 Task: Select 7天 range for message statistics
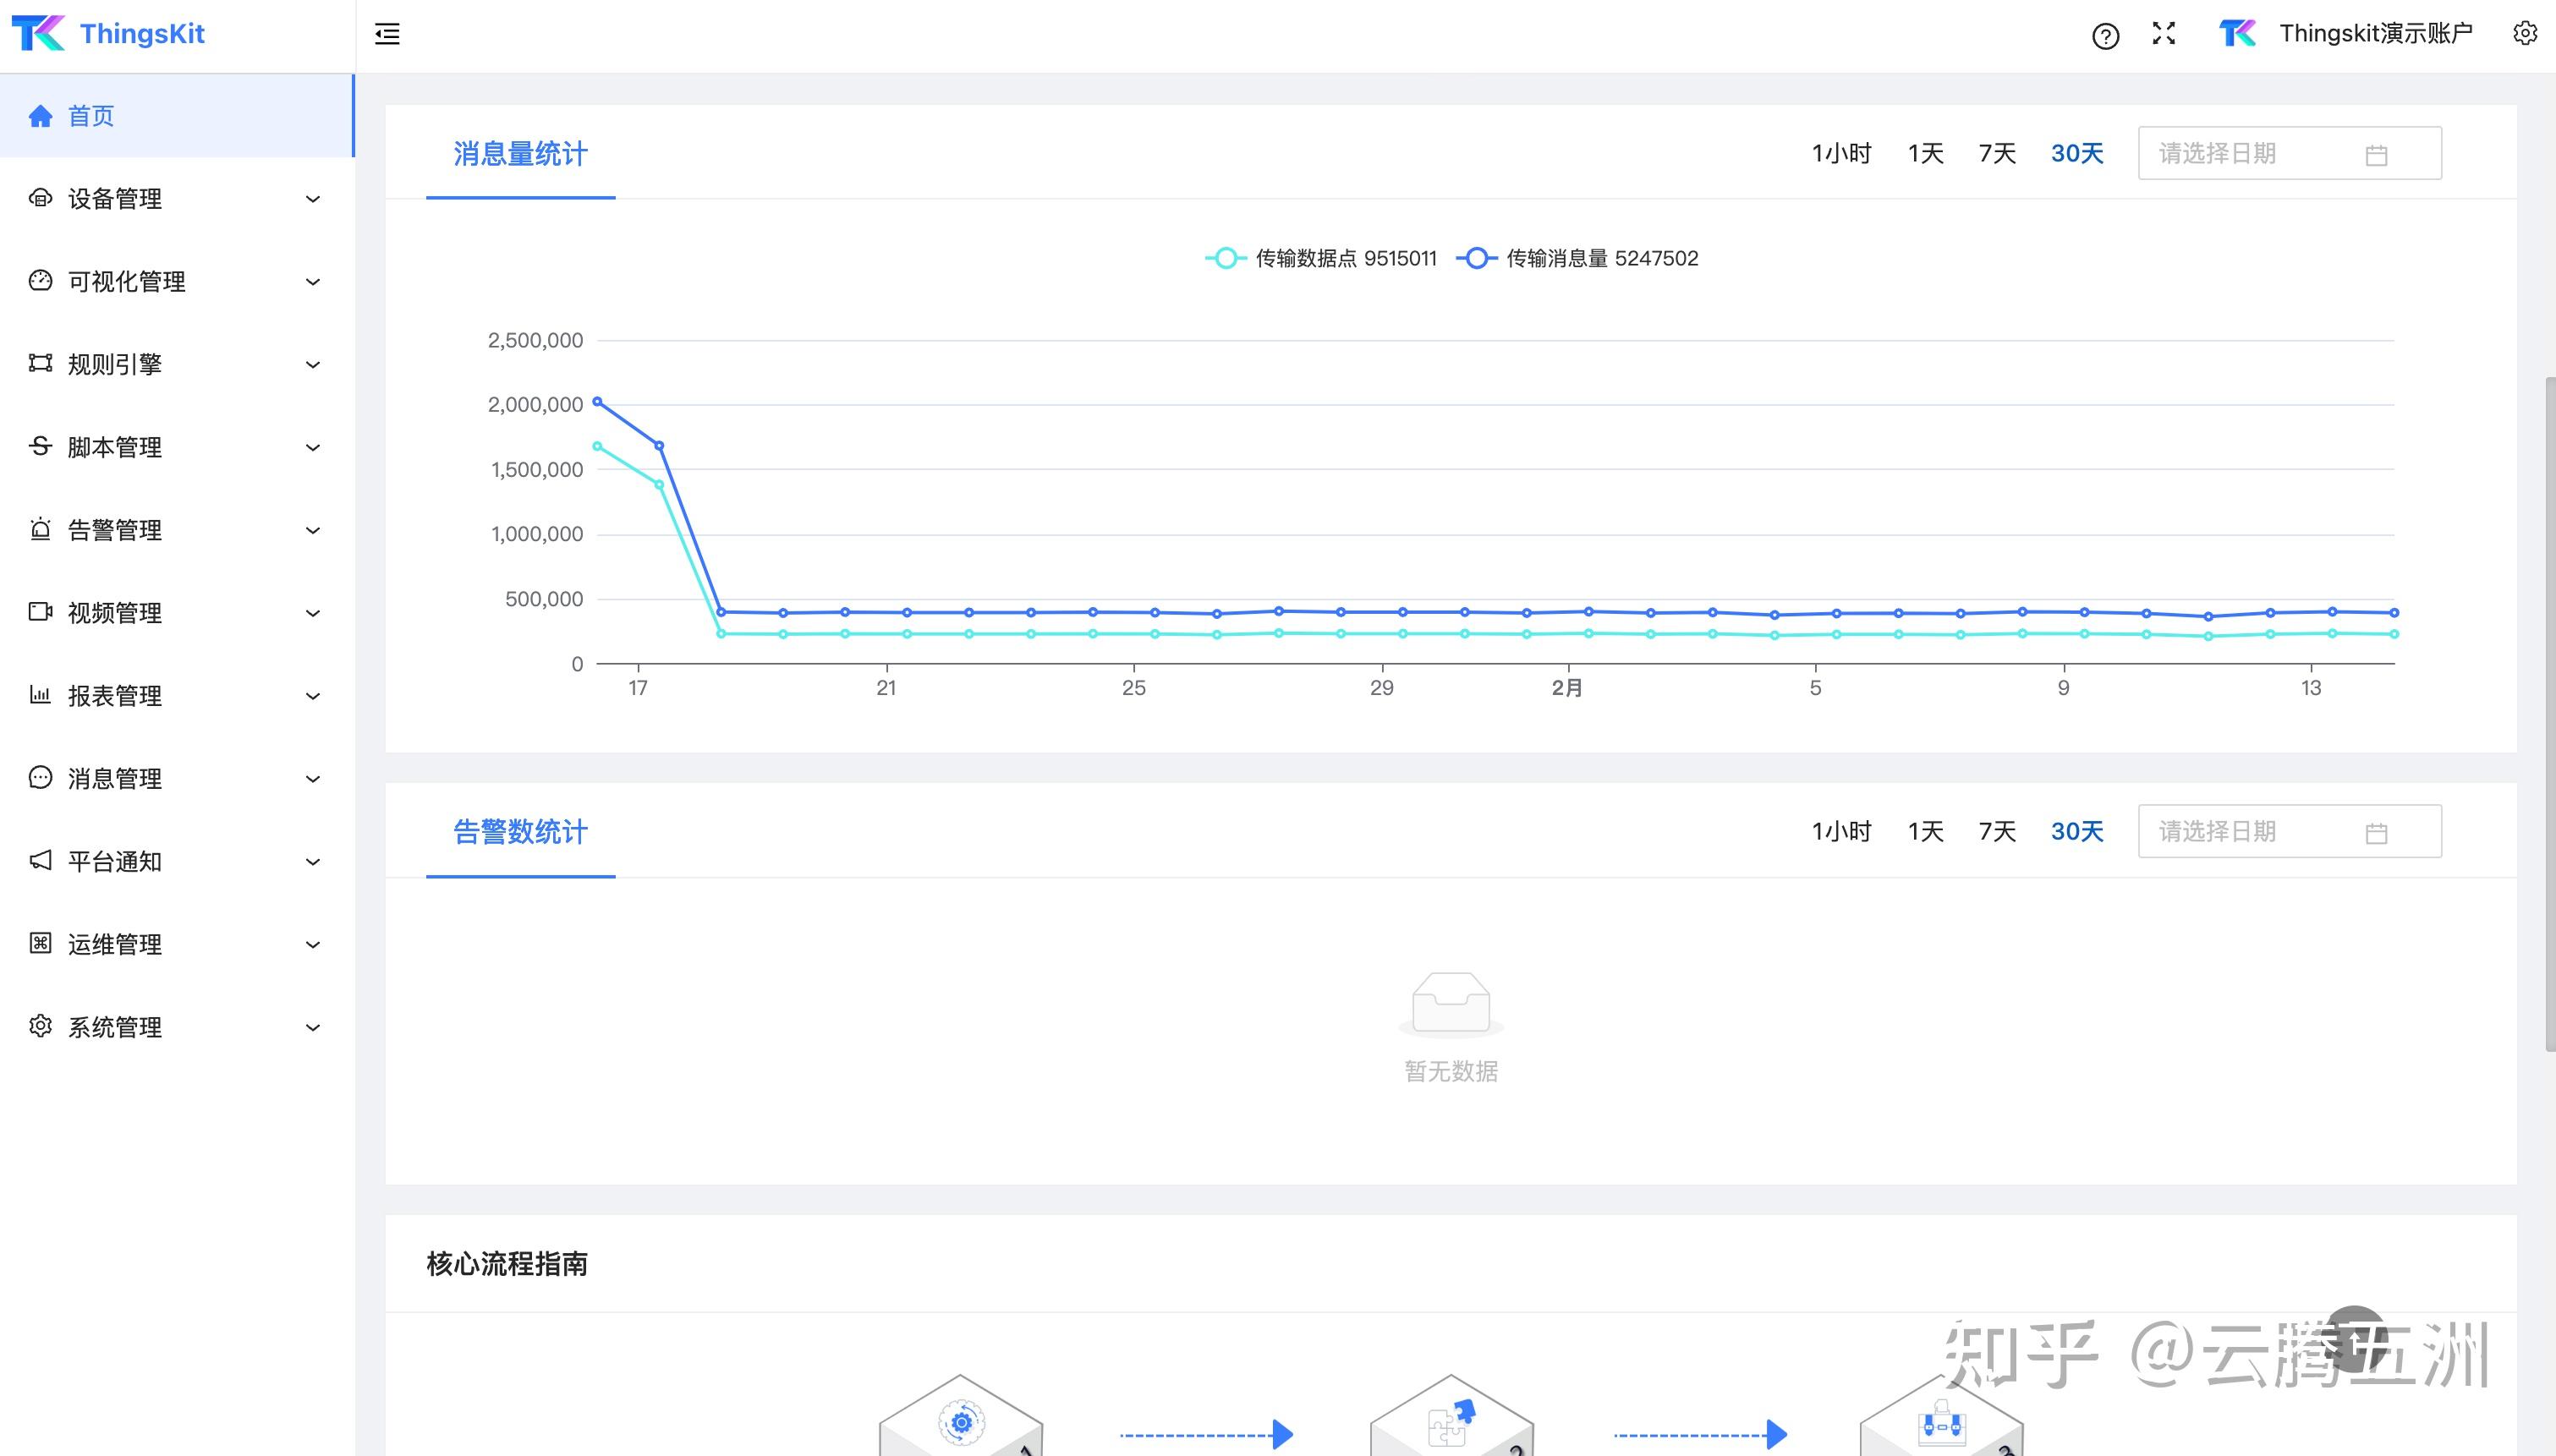click(1996, 153)
